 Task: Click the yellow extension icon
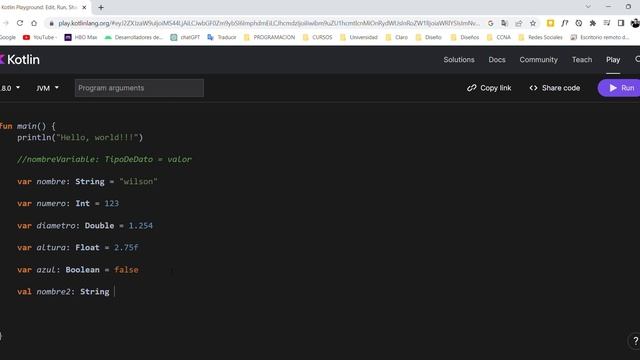[550, 23]
